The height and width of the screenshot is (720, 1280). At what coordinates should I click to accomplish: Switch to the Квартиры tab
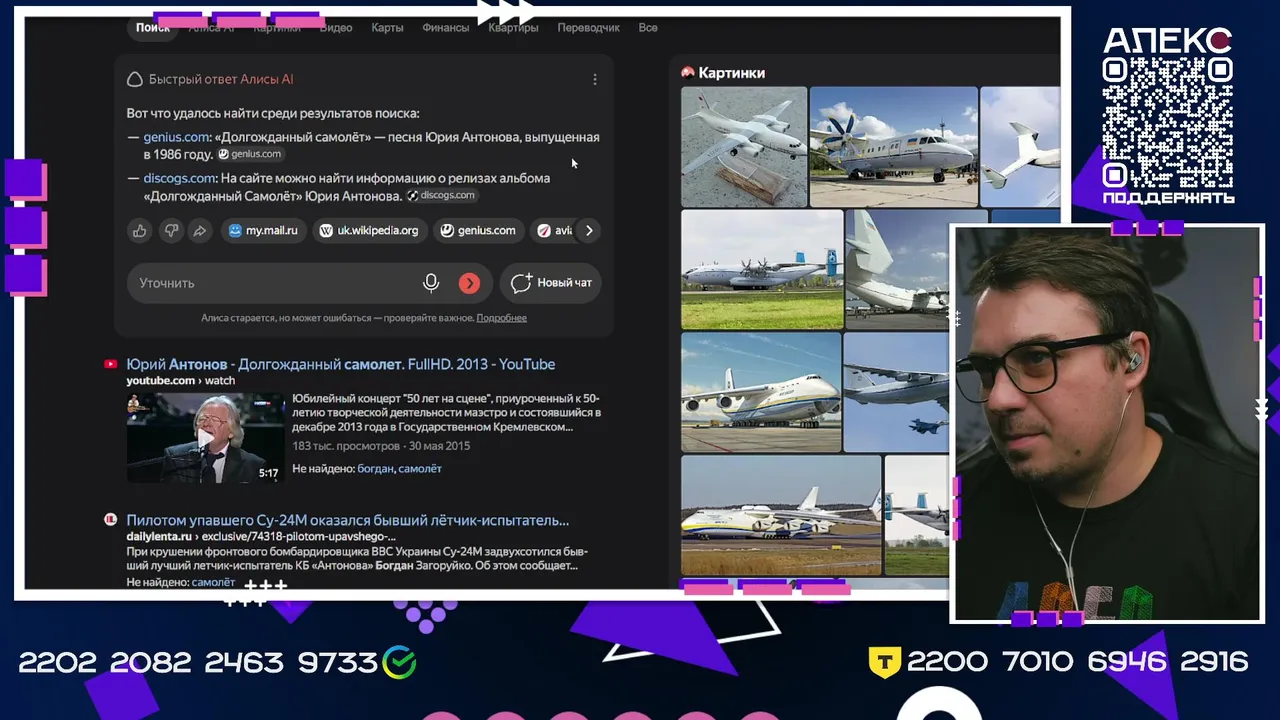coord(513,28)
